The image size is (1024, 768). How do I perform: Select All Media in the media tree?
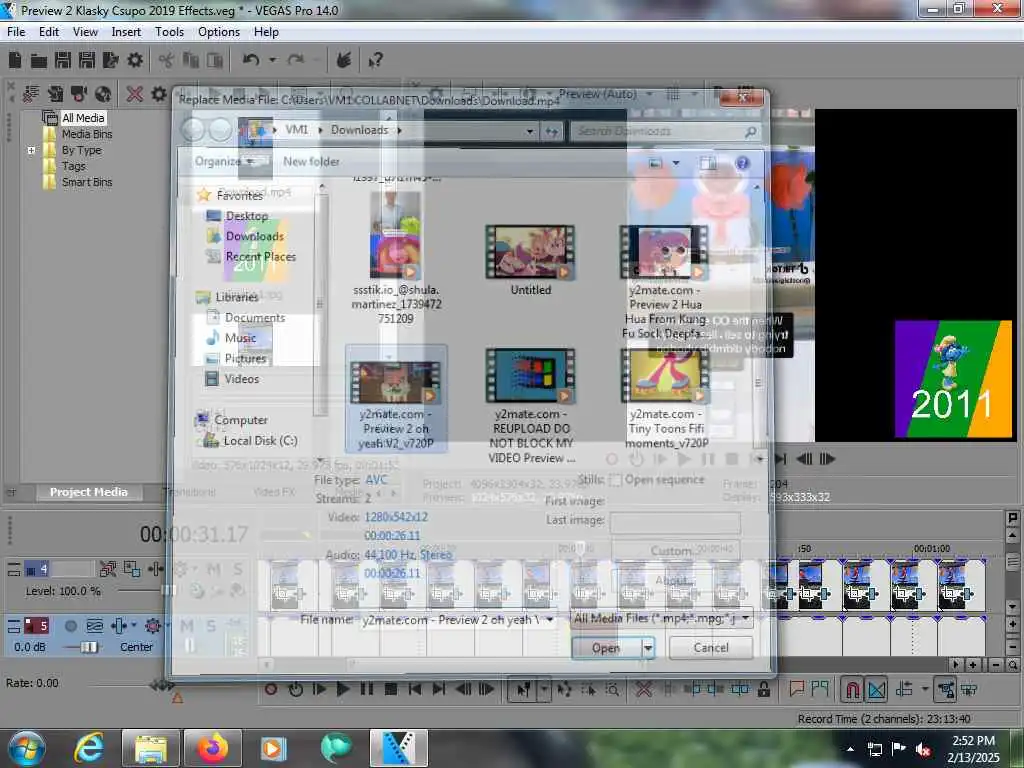click(83, 118)
